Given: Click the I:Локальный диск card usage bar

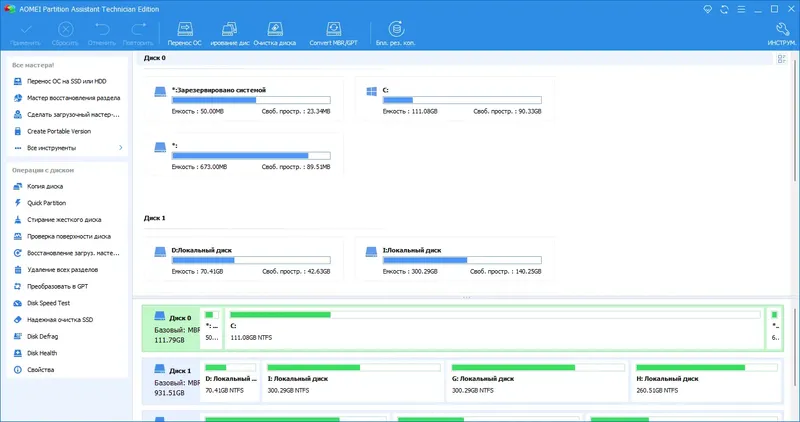Looking at the screenshot, I should tap(462, 260).
